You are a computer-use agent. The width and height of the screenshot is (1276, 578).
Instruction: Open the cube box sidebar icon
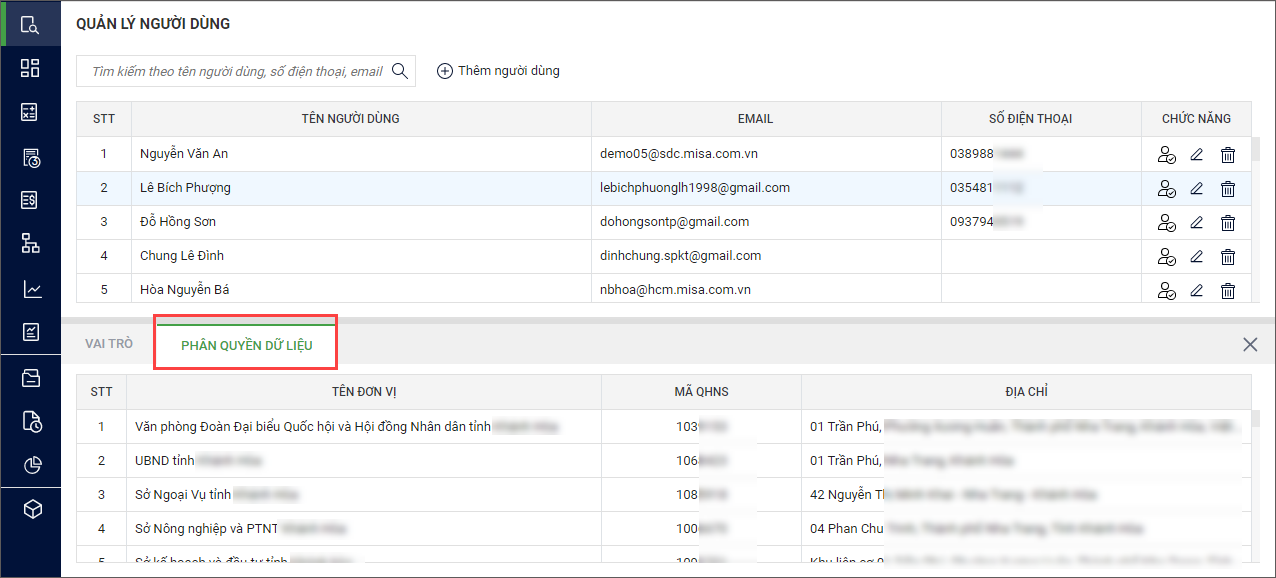click(x=30, y=509)
